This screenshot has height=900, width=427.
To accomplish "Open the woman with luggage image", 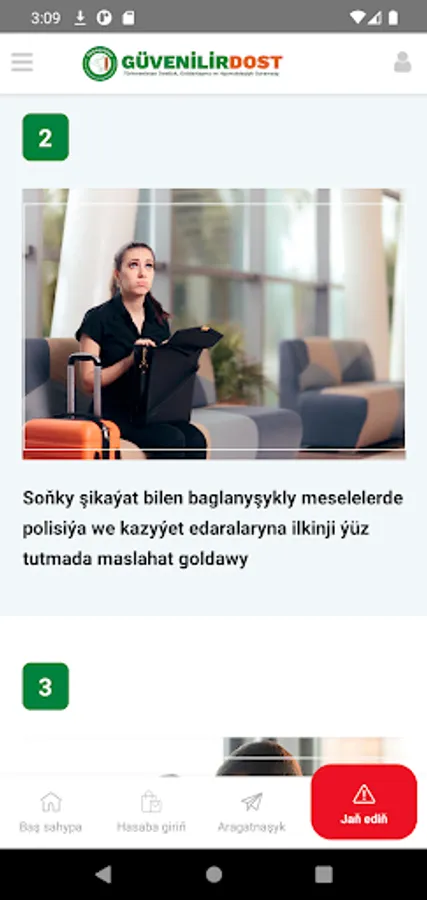I will point(214,324).
